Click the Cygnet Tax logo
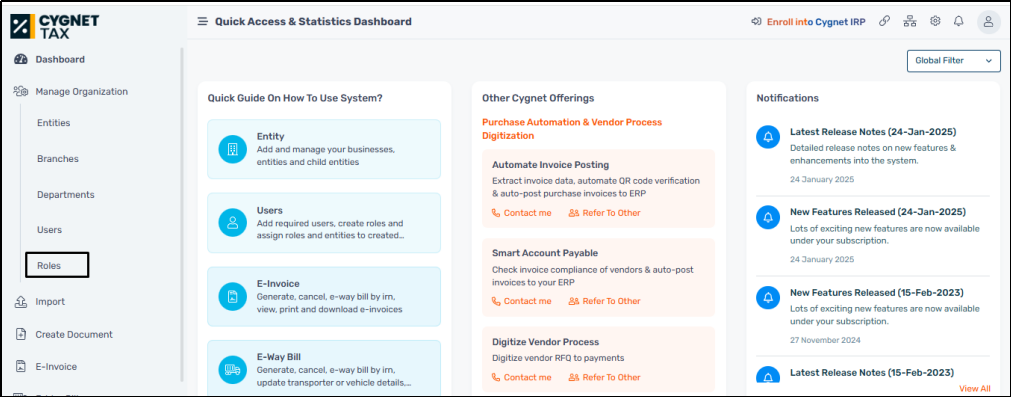The width and height of the screenshot is (1011, 397). 55,26
